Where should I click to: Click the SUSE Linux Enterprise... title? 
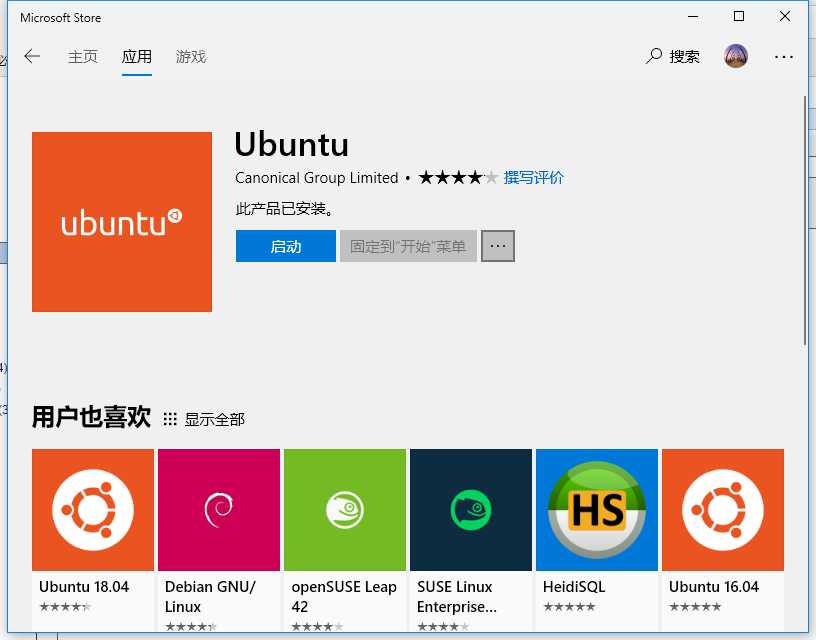457,597
